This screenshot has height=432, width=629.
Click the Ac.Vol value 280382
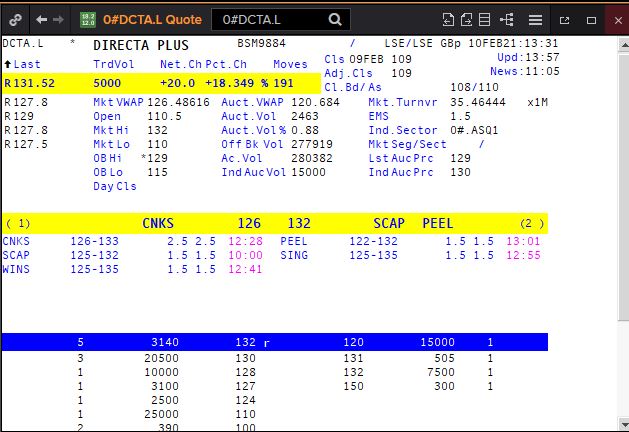(x=312, y=158)
